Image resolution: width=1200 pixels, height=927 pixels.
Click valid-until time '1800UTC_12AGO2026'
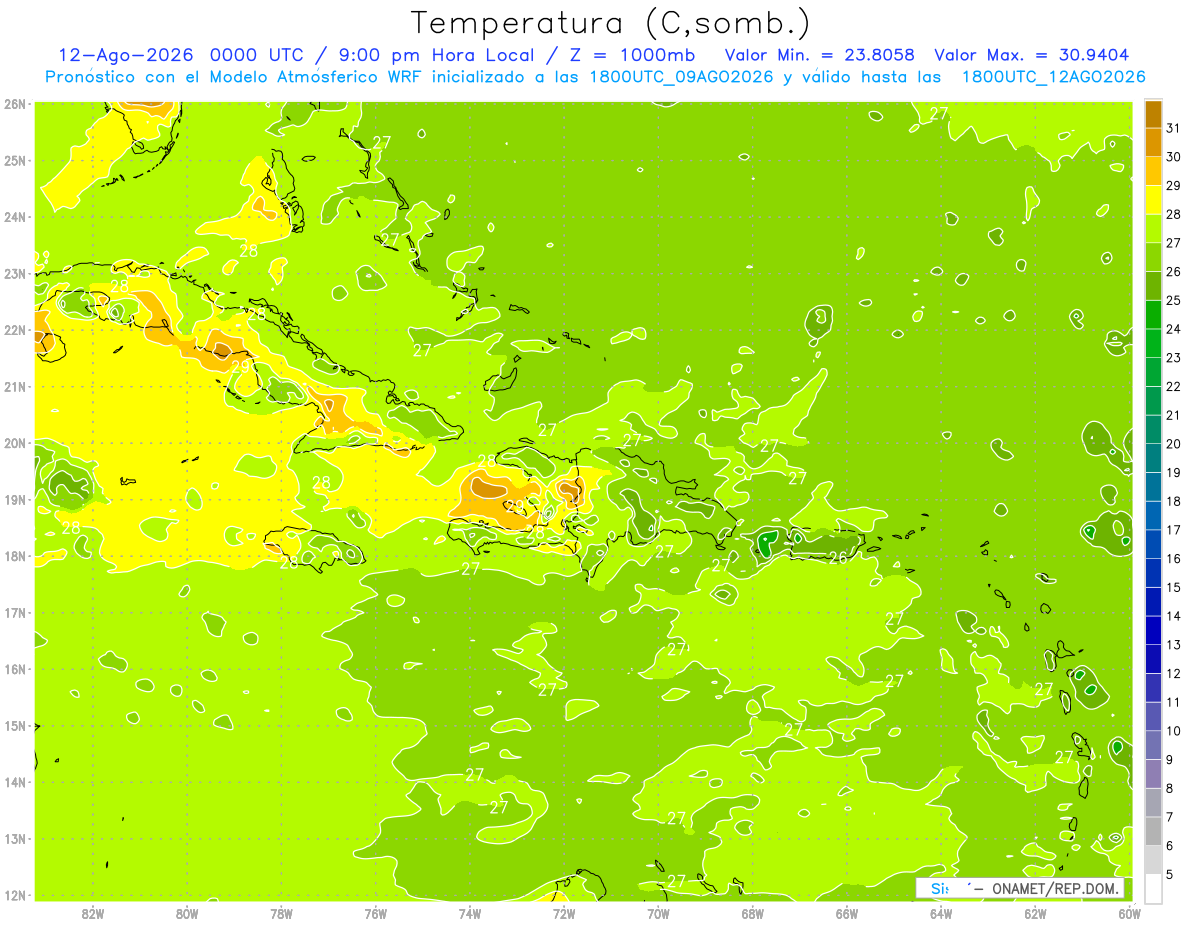(1053, 77)
